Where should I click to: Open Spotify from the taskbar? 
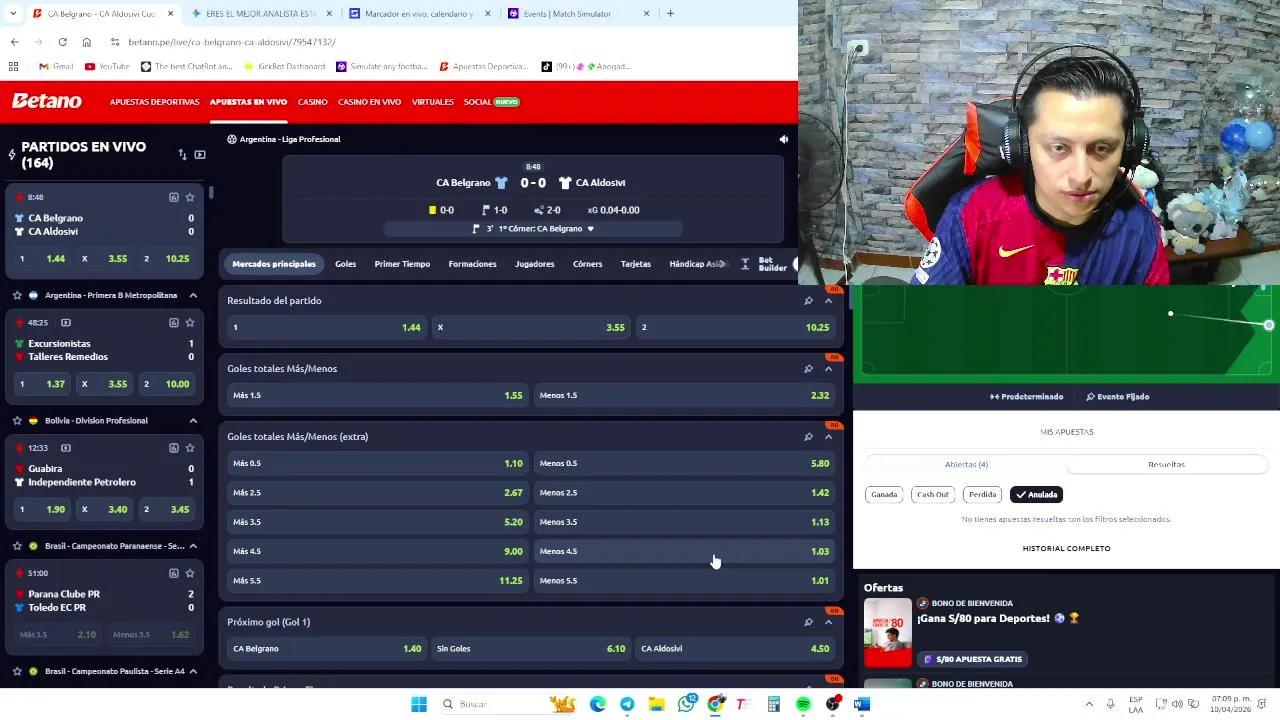point(803,704)
